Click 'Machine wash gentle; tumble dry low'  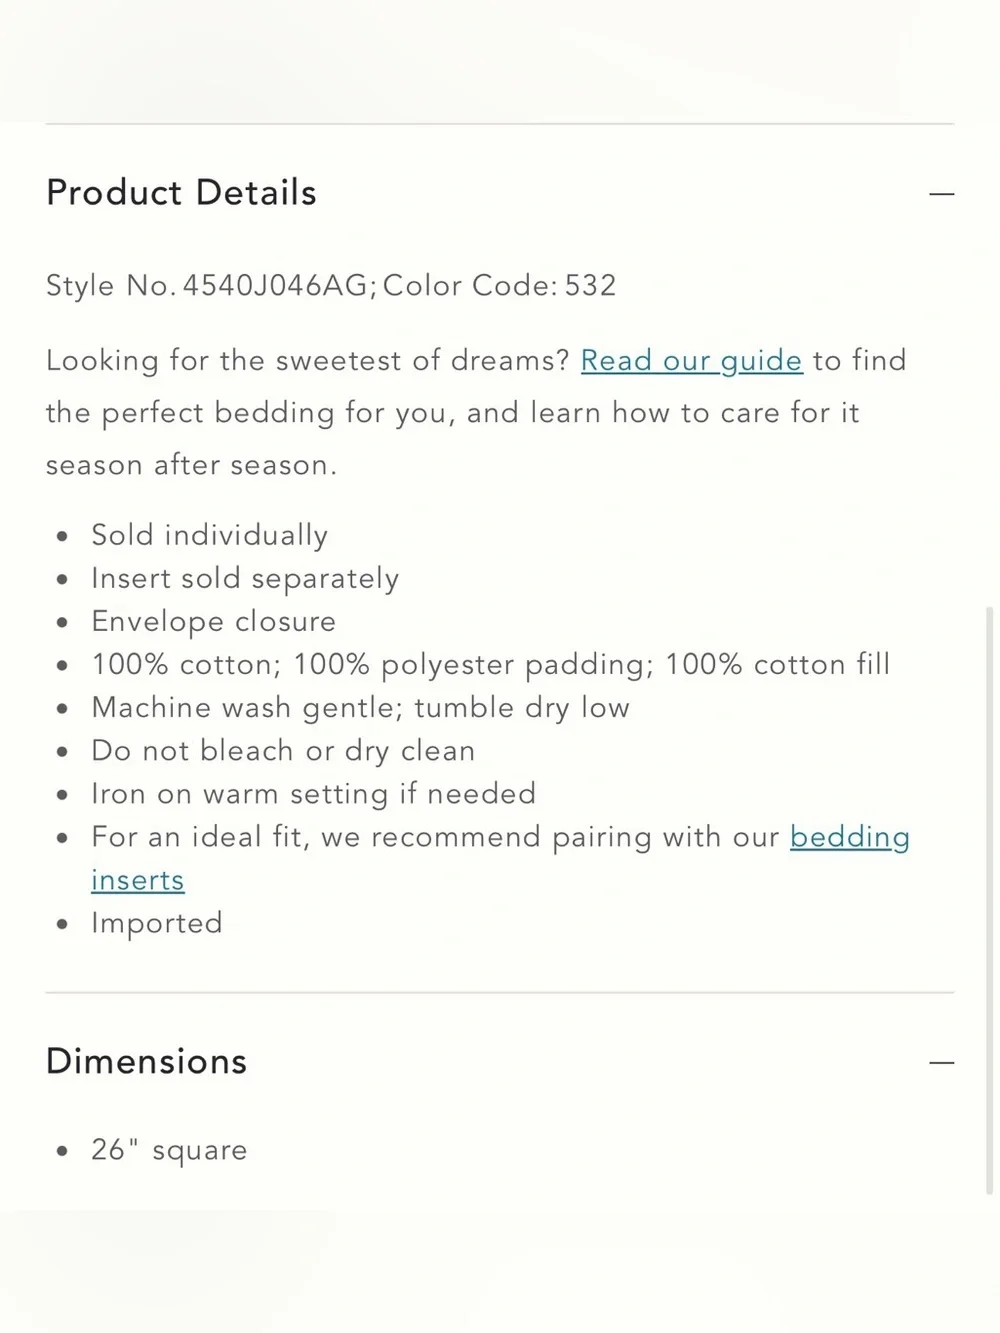[x=360, y=708]
